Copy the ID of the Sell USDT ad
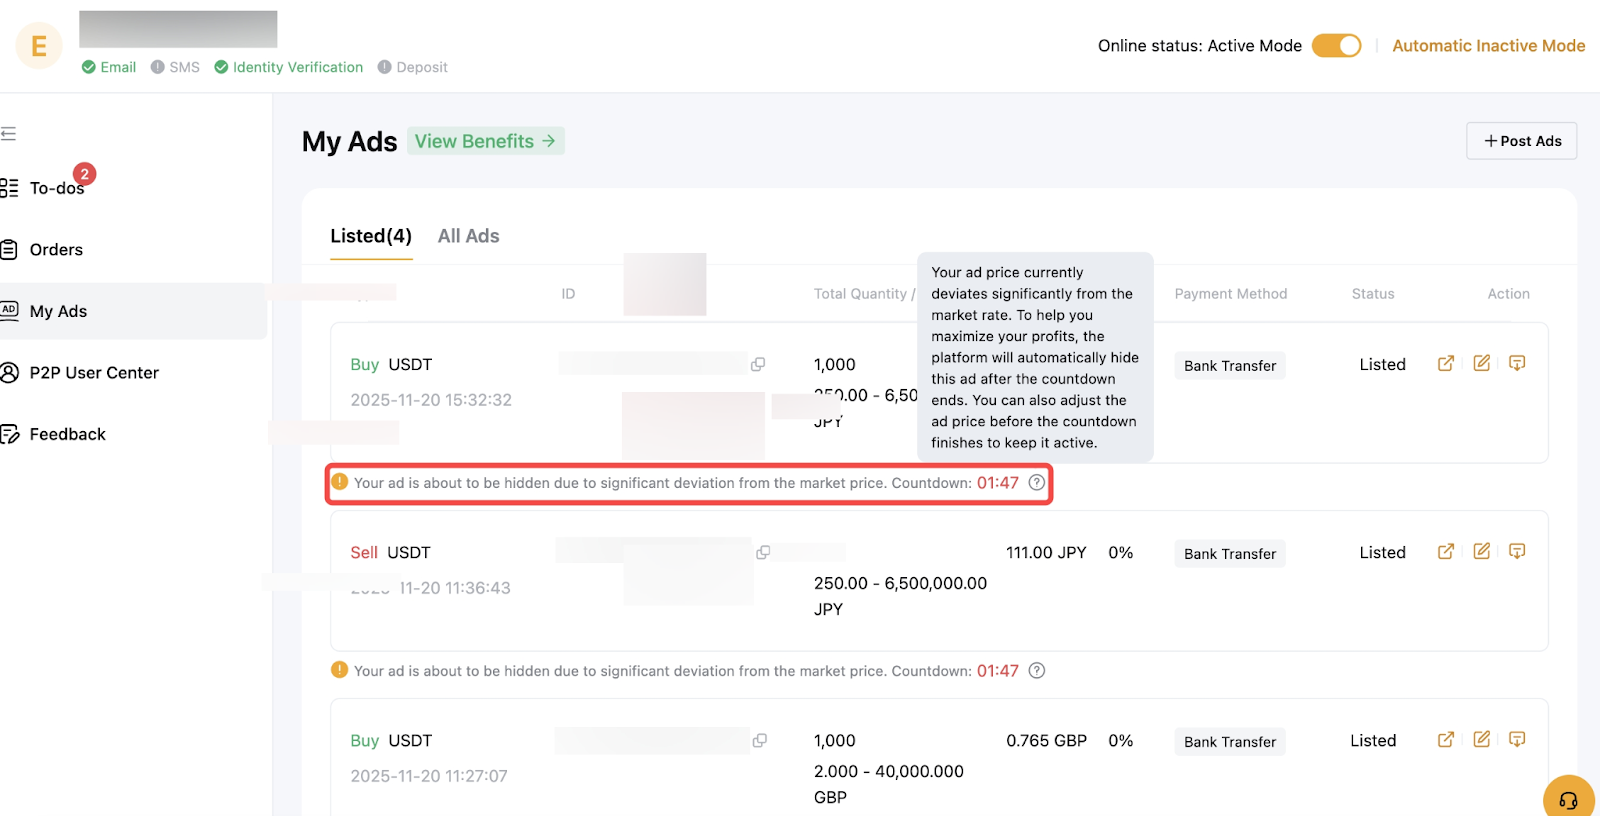 coord(763,553)
